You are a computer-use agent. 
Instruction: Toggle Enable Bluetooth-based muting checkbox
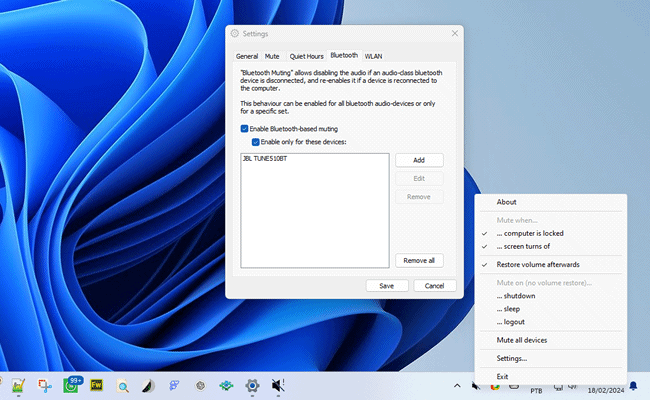coord(244,128)
